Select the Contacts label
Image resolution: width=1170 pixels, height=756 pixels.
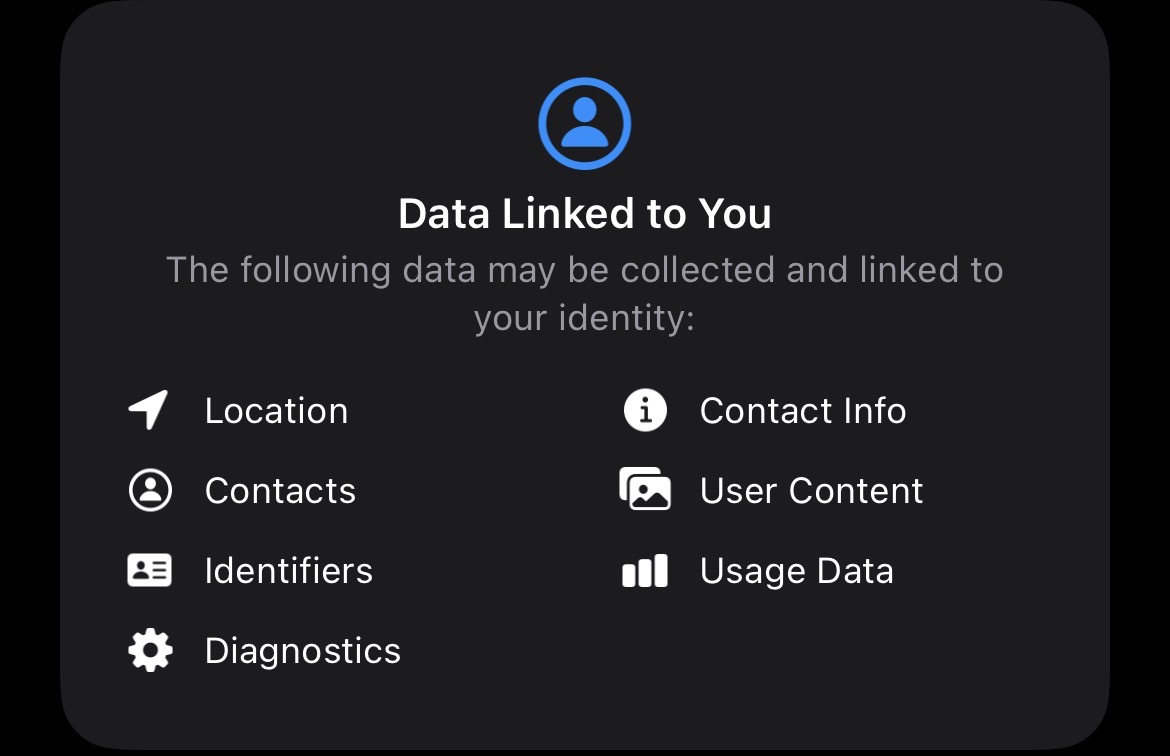coord(280,491)
